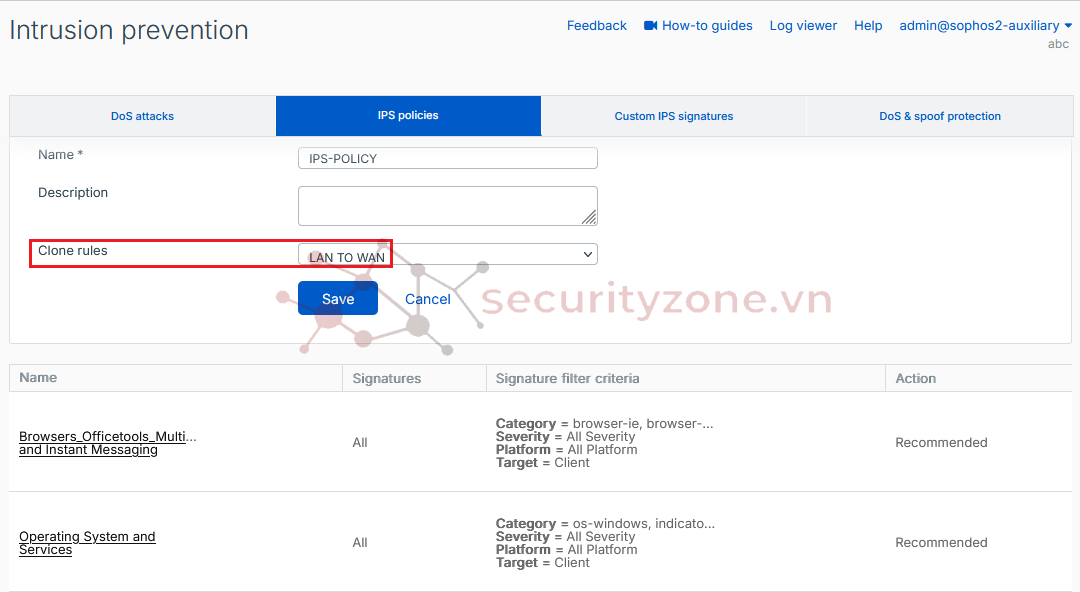
Task: Expand the Clone rules dropdown
Action: 587,255
